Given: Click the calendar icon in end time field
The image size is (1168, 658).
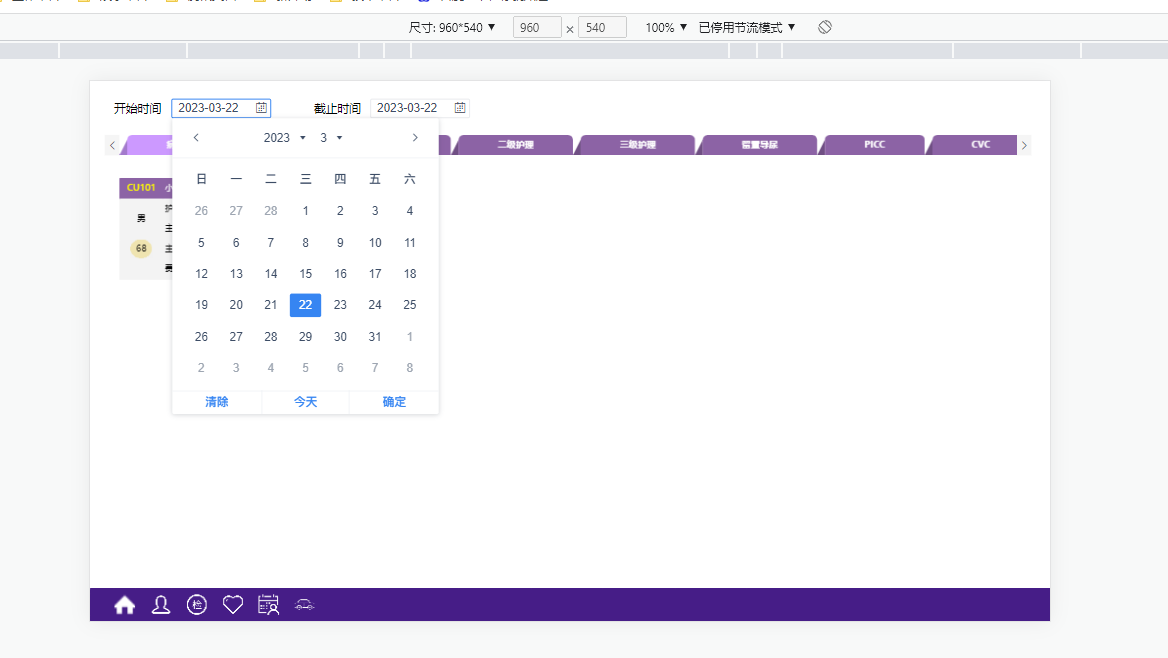Looking at the screenshot, I should click(460, 108).
